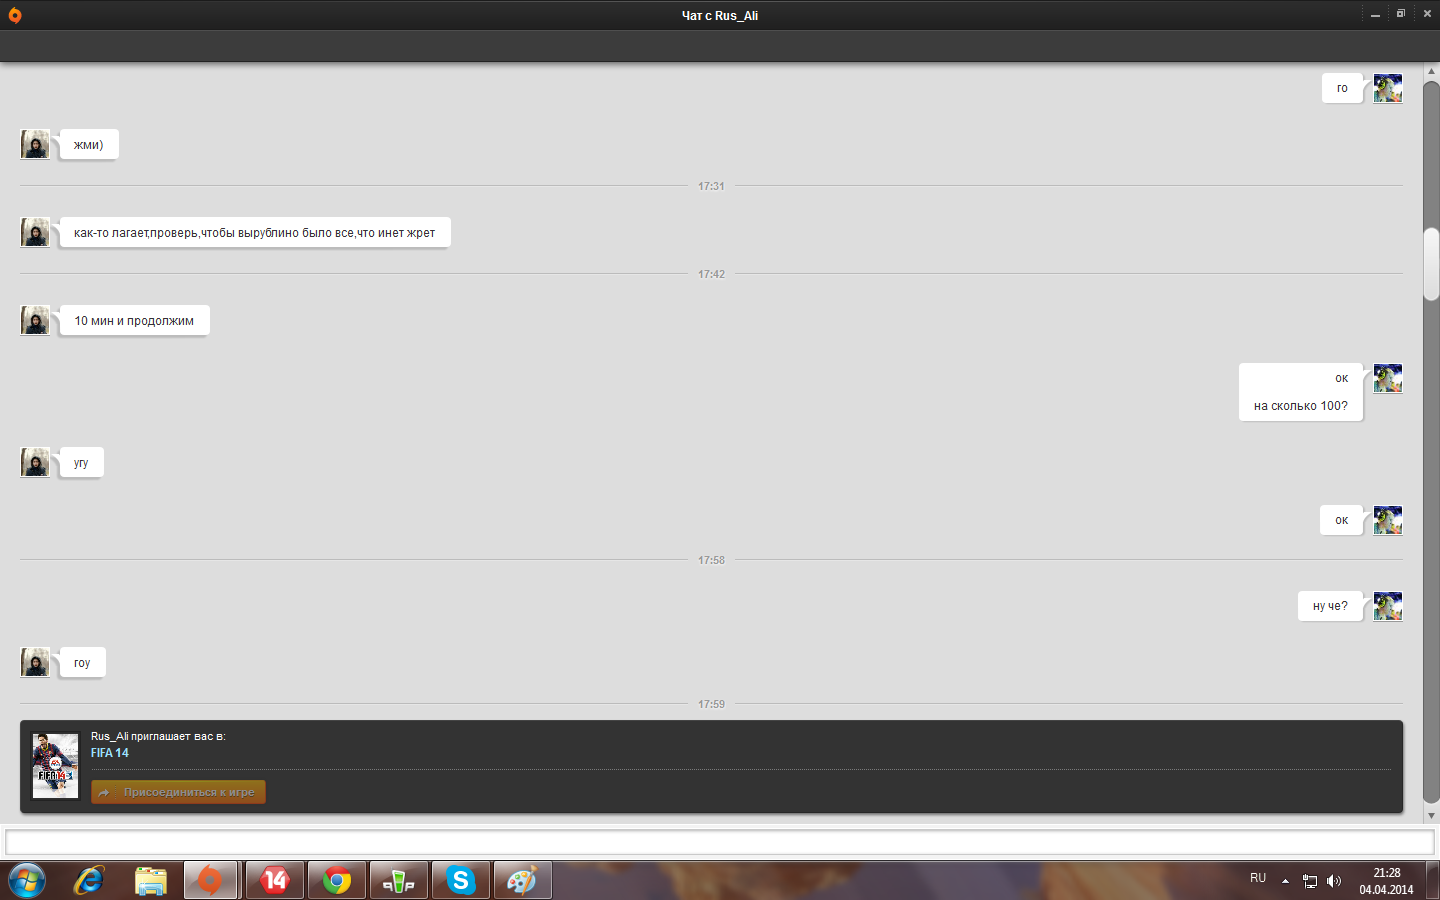
Task: Click the chat scrollbar thumb
Action: 1431,264
